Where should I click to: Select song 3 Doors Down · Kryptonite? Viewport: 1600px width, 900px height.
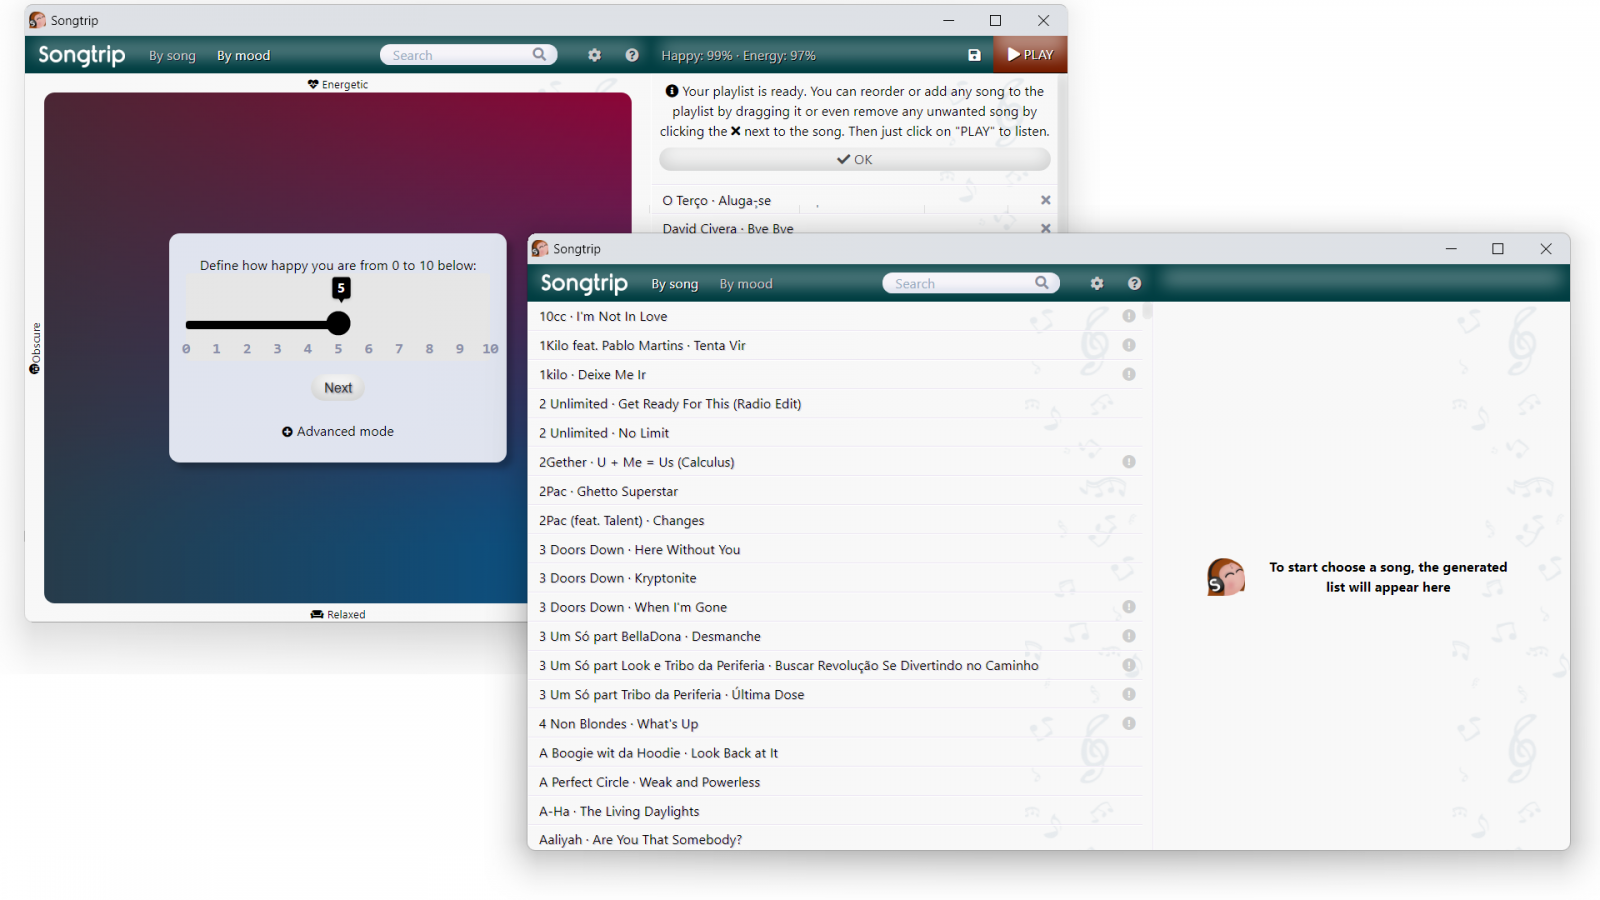(x=836, y=578)
